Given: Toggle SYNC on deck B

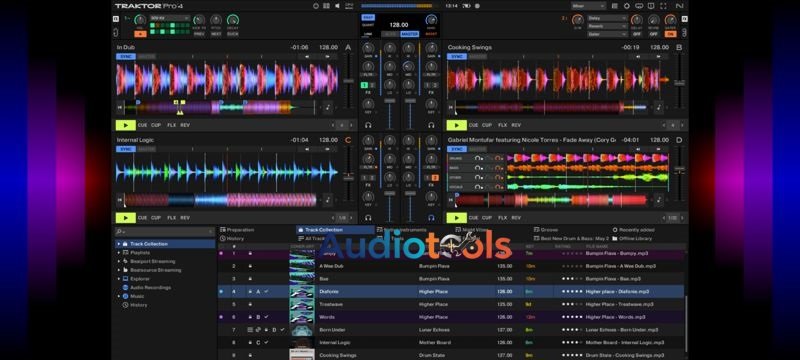Looking at the screenshot, I should click(x=457, y=57).
